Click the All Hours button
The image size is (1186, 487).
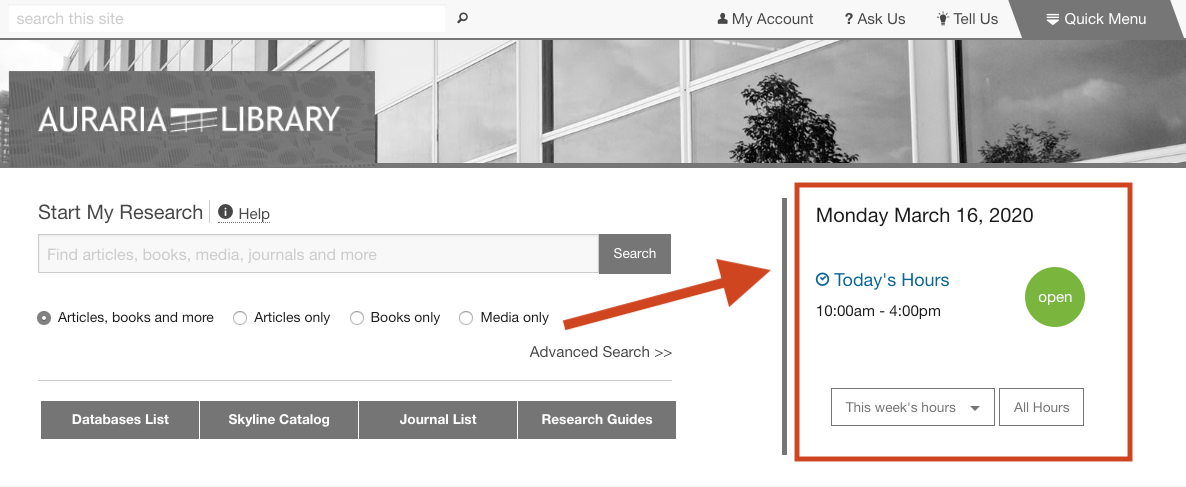click(1042, 408)
